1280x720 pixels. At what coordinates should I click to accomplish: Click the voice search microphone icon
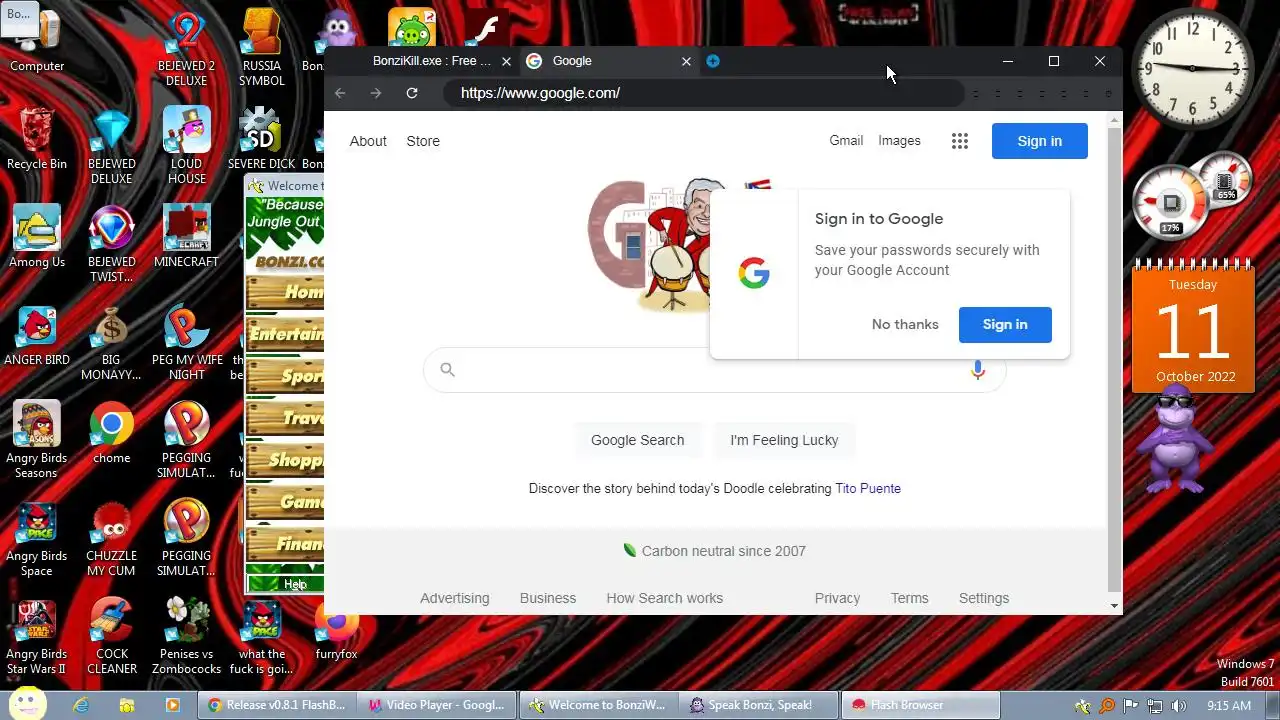(978, 370)
